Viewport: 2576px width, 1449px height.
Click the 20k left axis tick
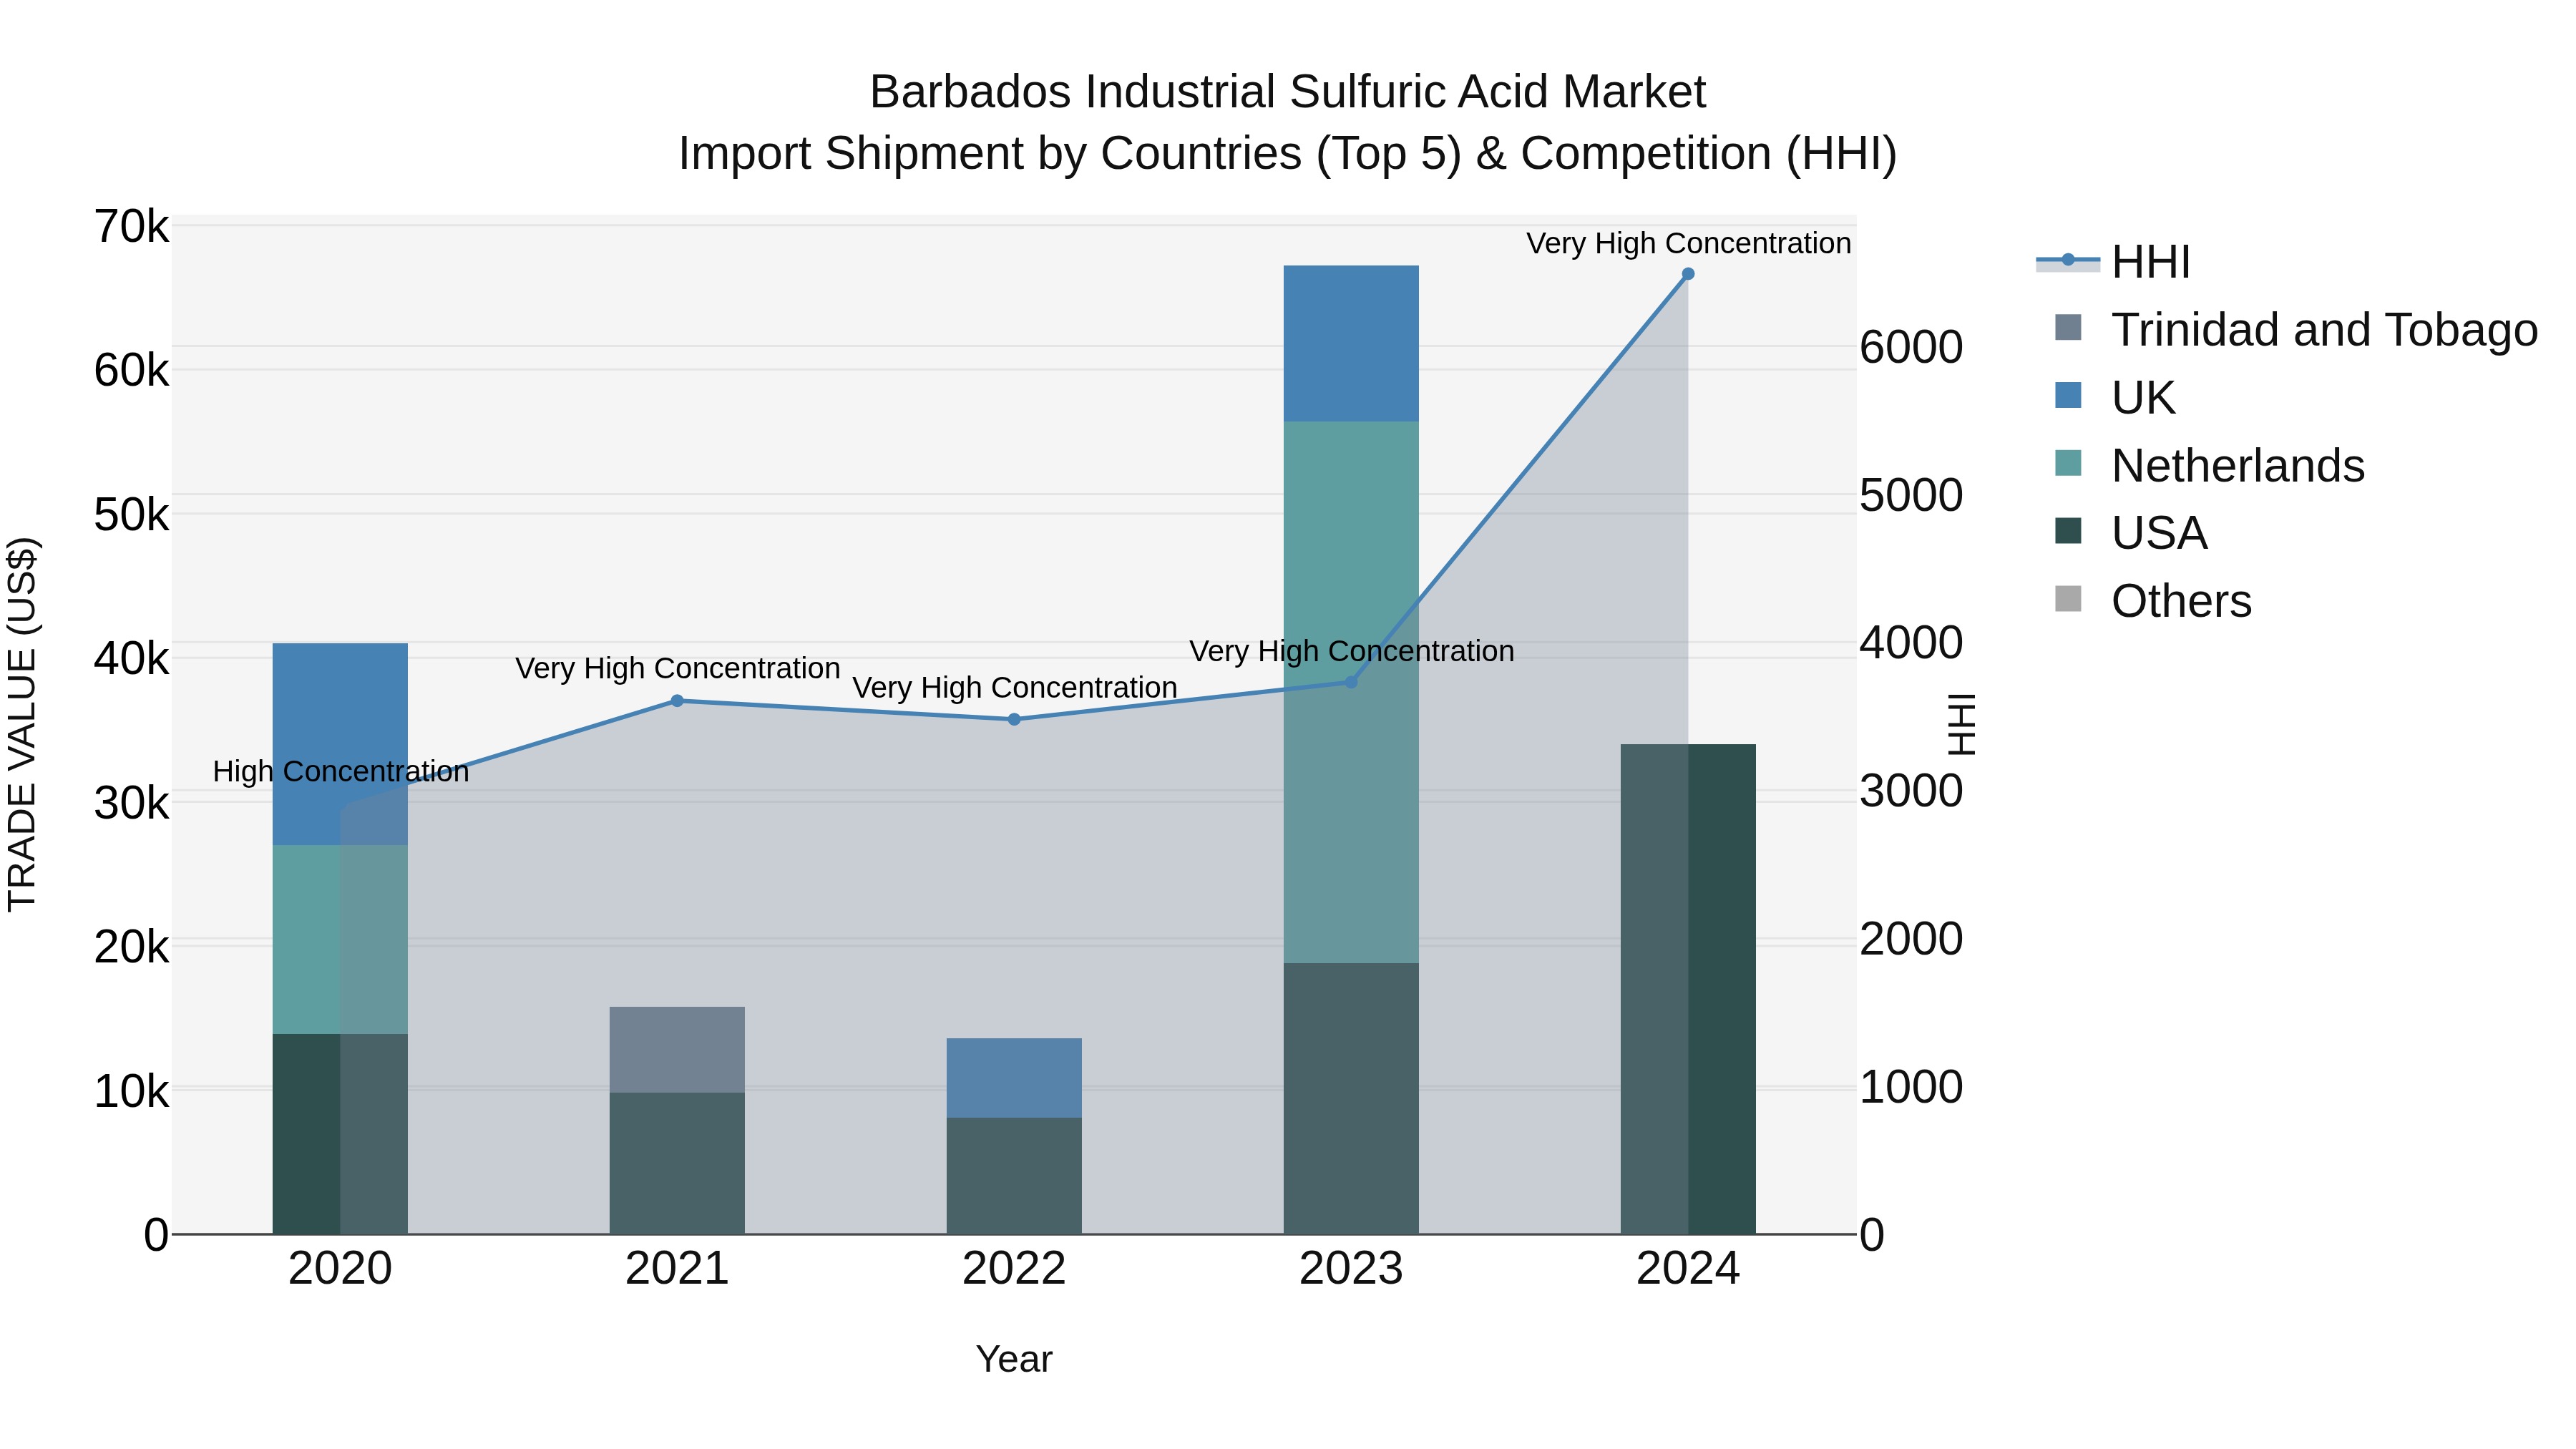[131, 946]
